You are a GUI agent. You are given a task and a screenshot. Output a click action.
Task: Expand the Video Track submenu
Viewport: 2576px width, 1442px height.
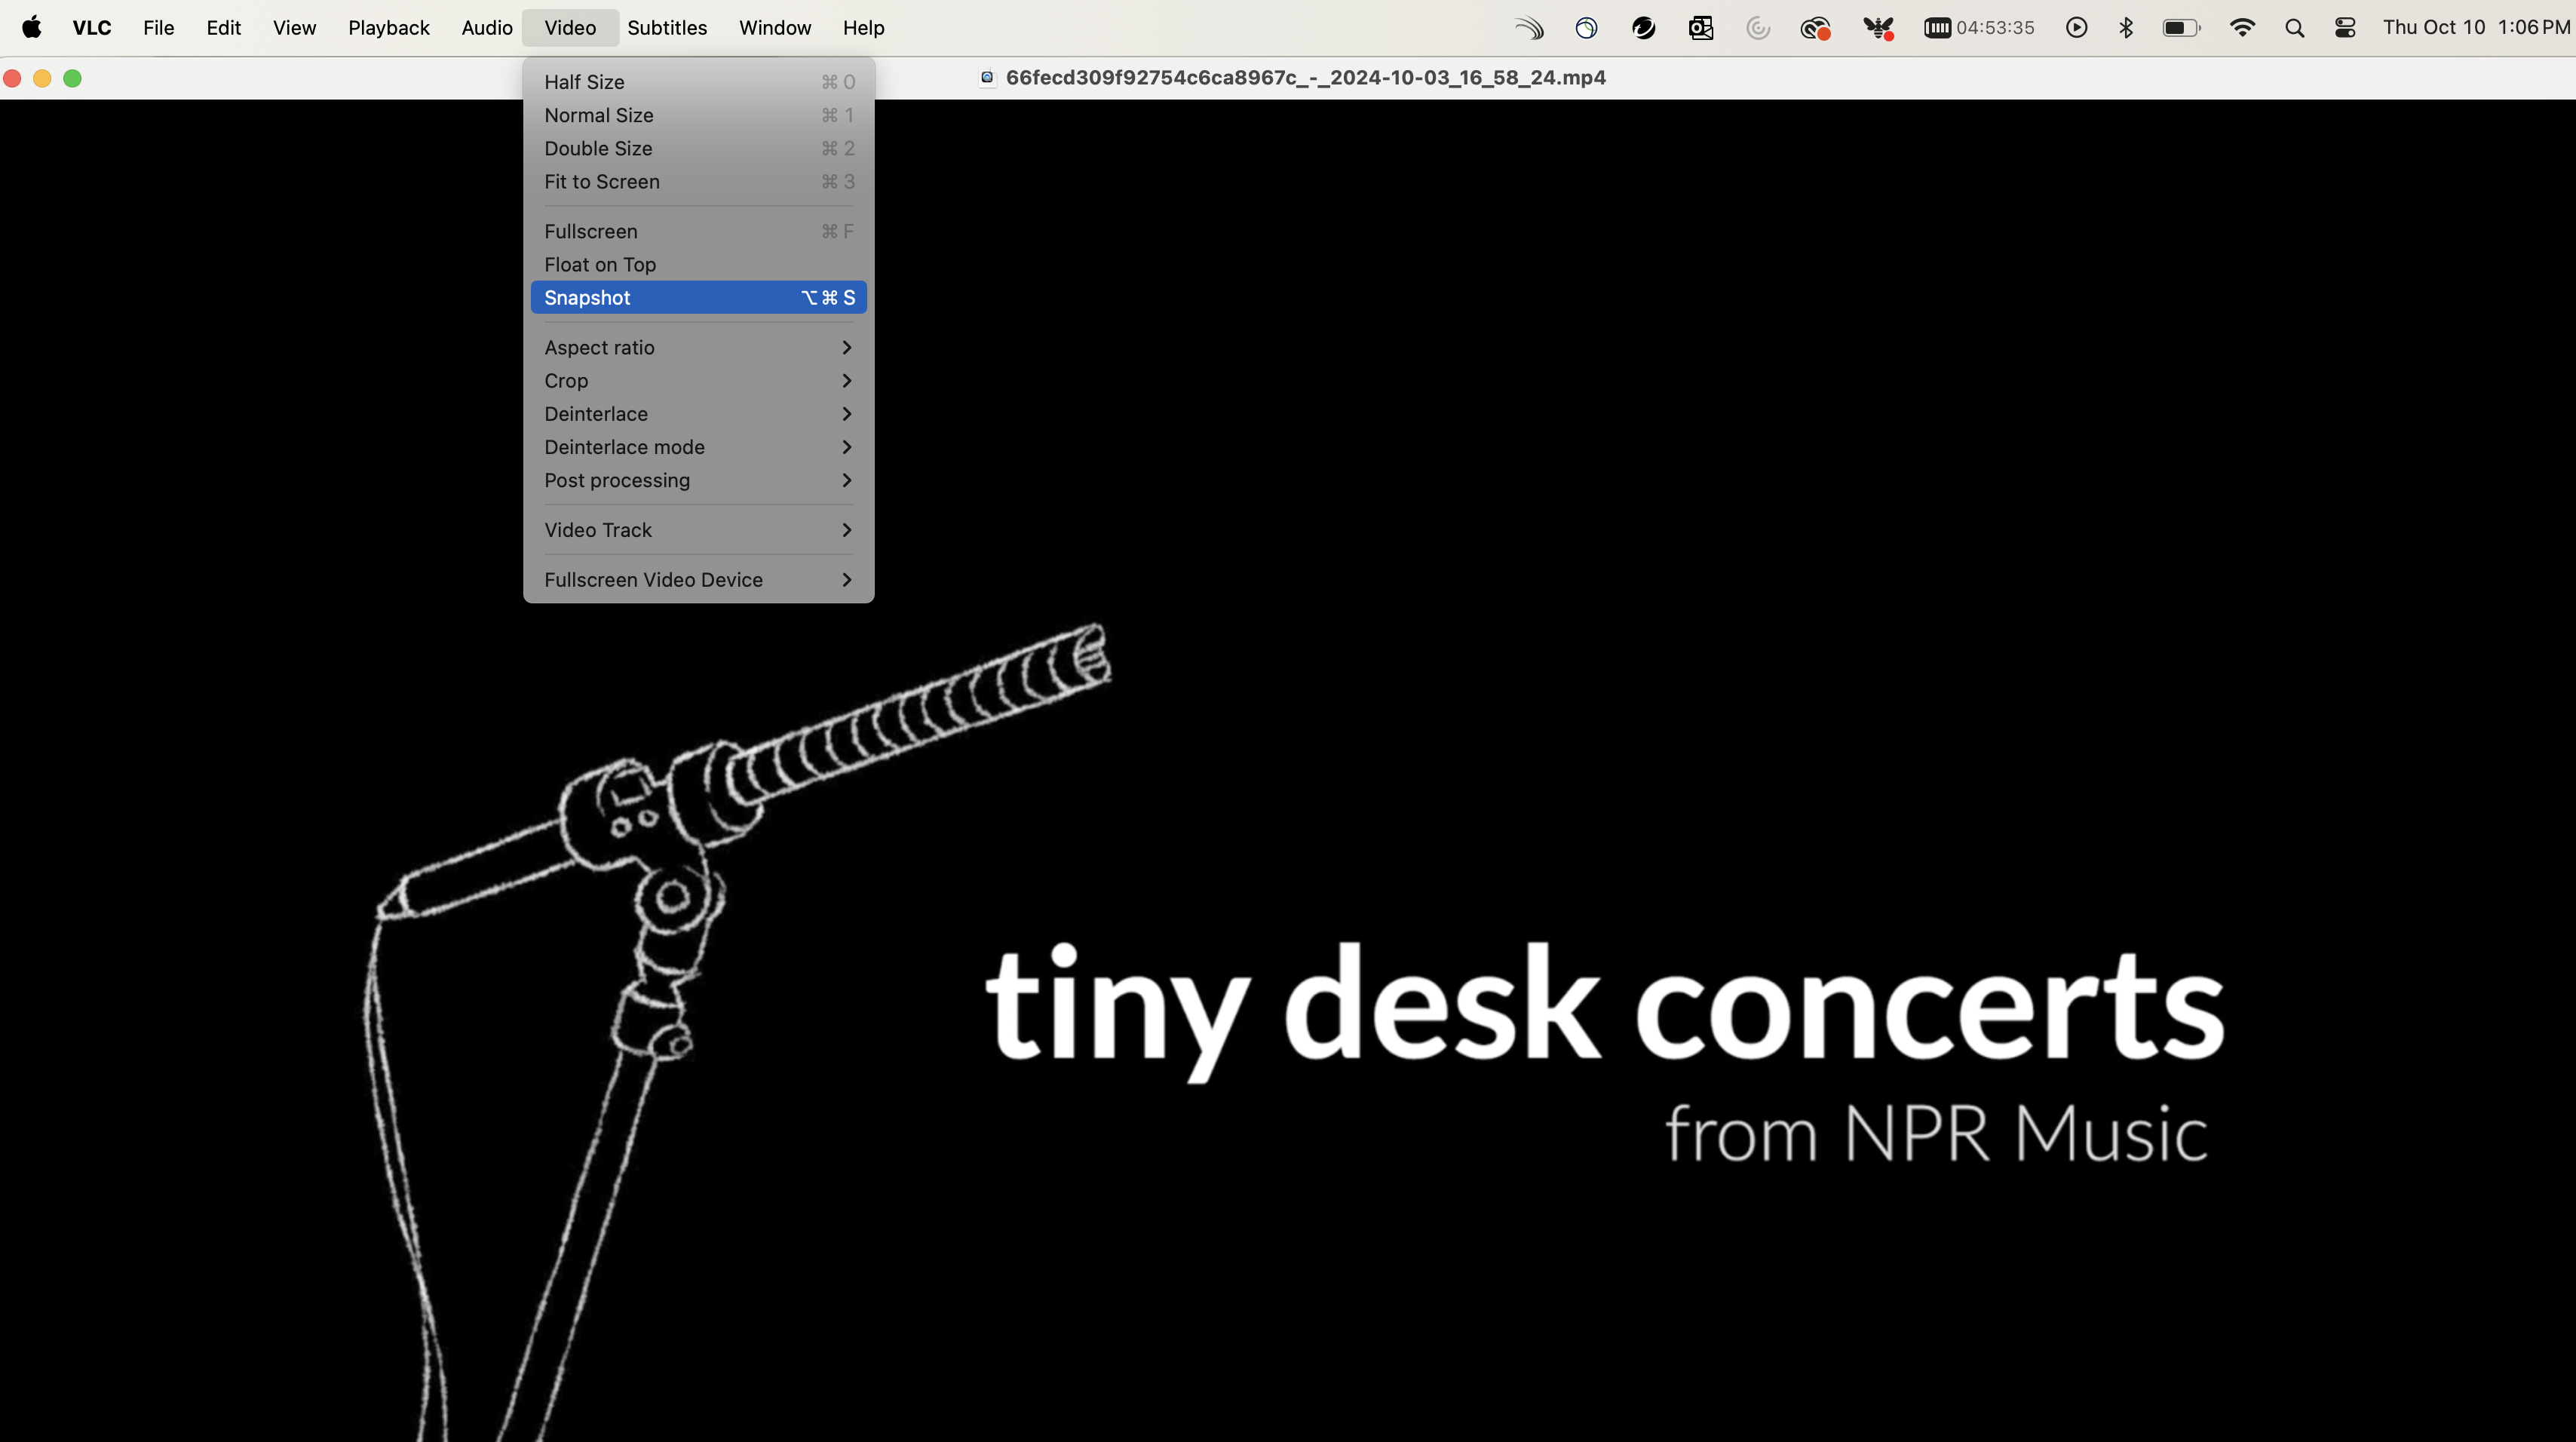699,529
